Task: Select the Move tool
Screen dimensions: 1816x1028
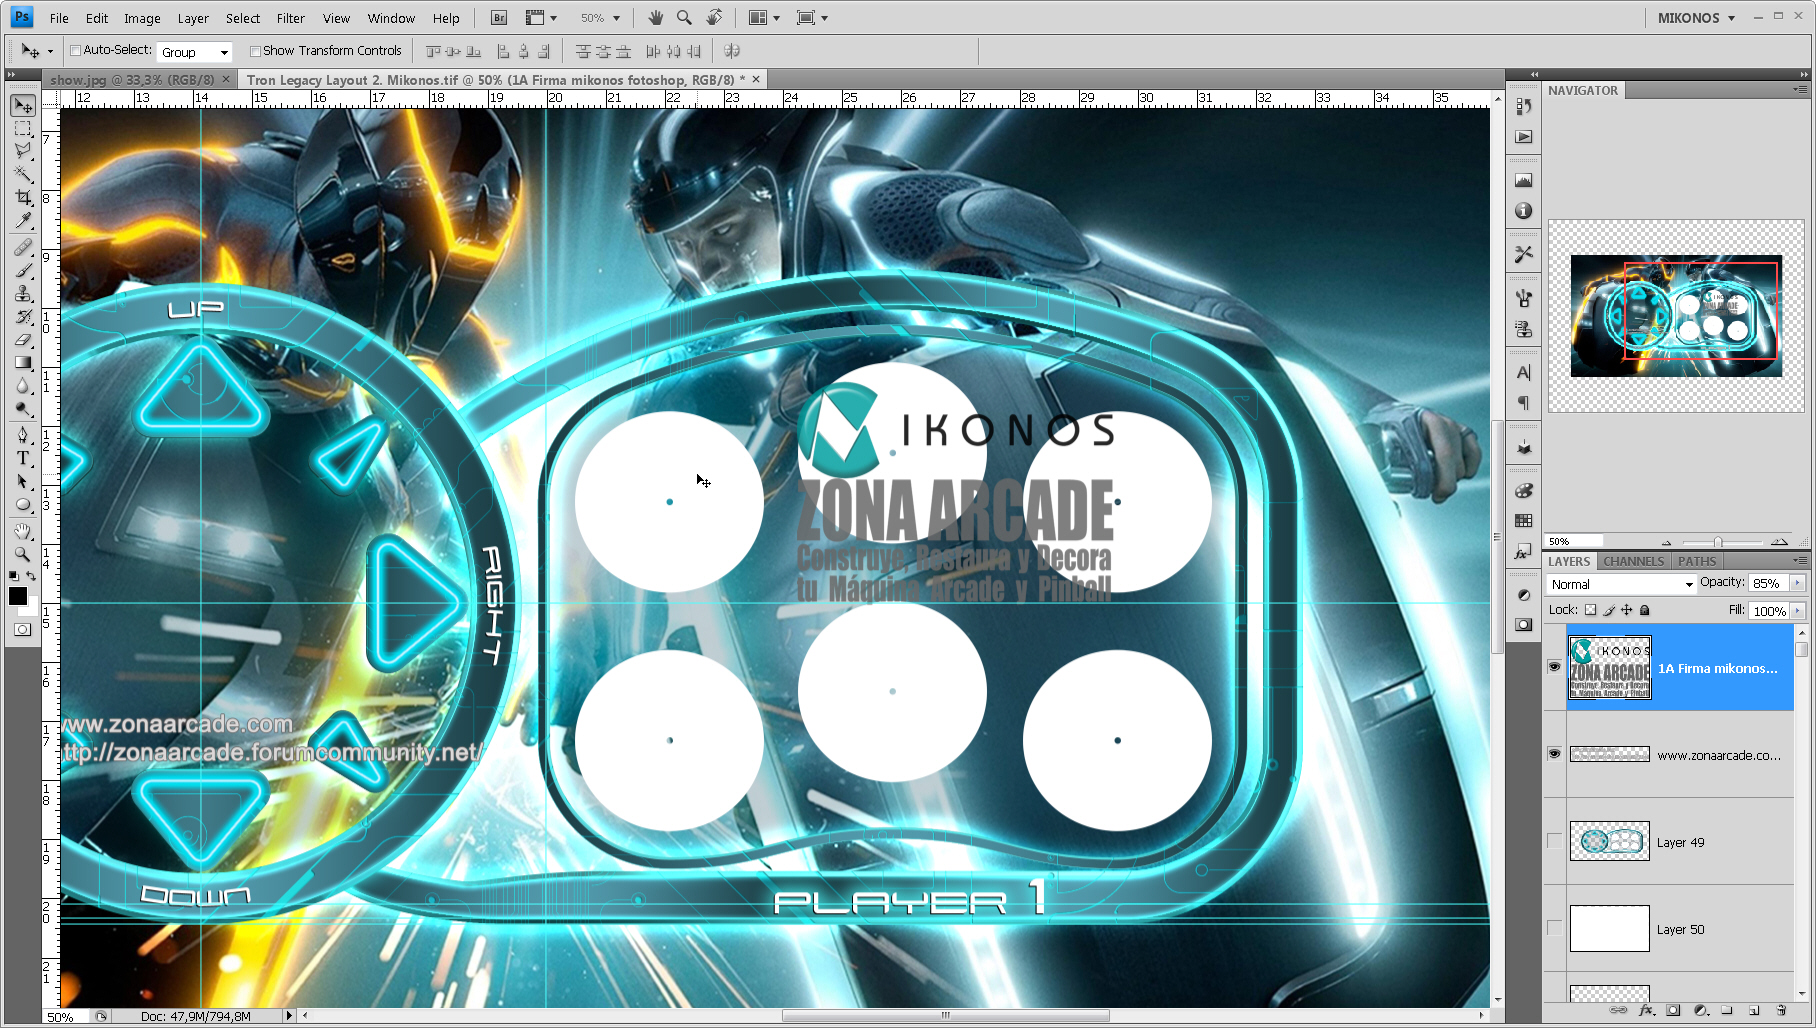Action: coord(23,106)
